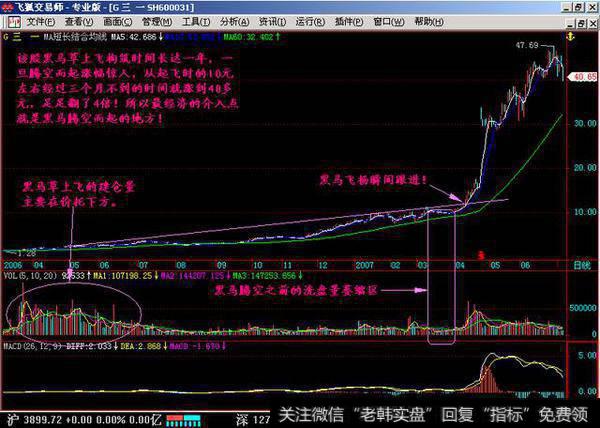Click the 日线 period label
The image size is (600, 428).
pyautogui.click(x=580, y=265)
